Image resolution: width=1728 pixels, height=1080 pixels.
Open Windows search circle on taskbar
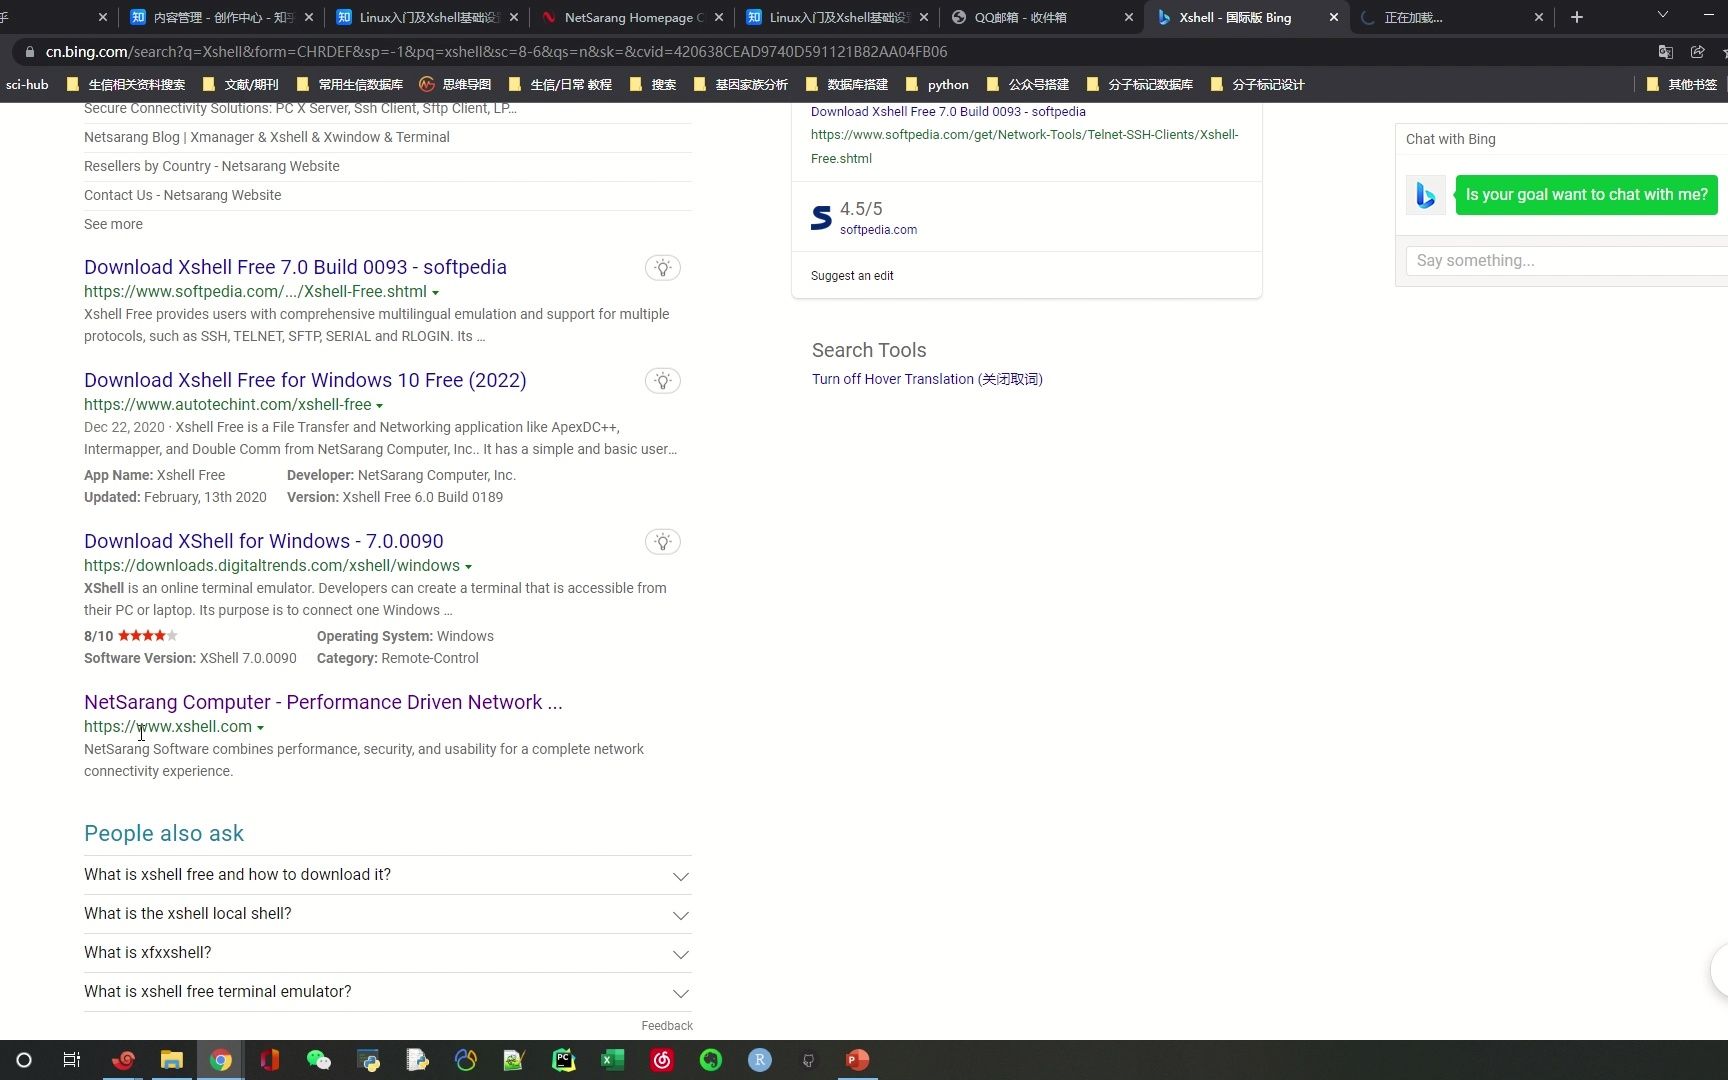click(24, 1060)
